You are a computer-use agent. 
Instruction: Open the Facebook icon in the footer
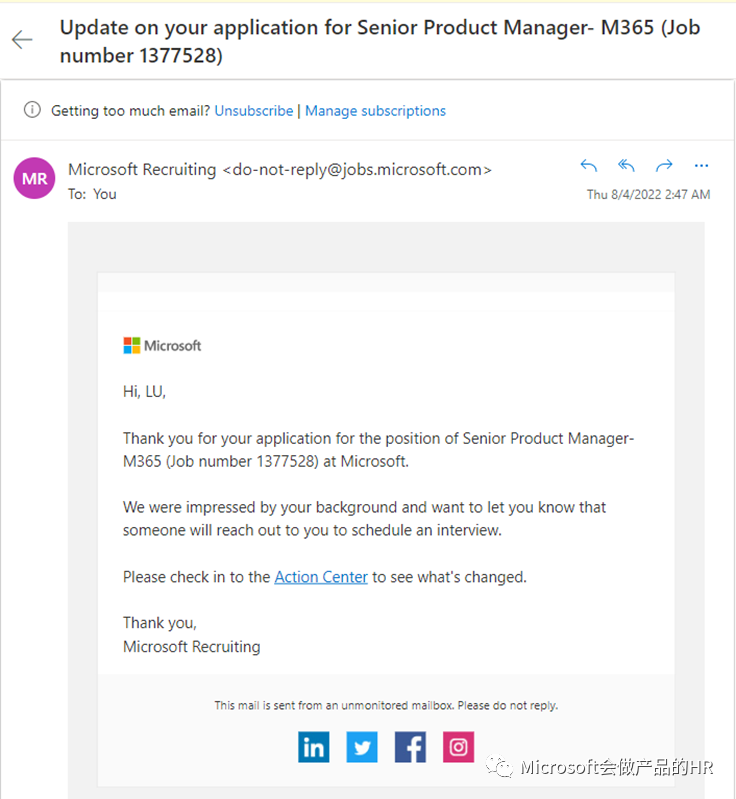tap(410, 747)
